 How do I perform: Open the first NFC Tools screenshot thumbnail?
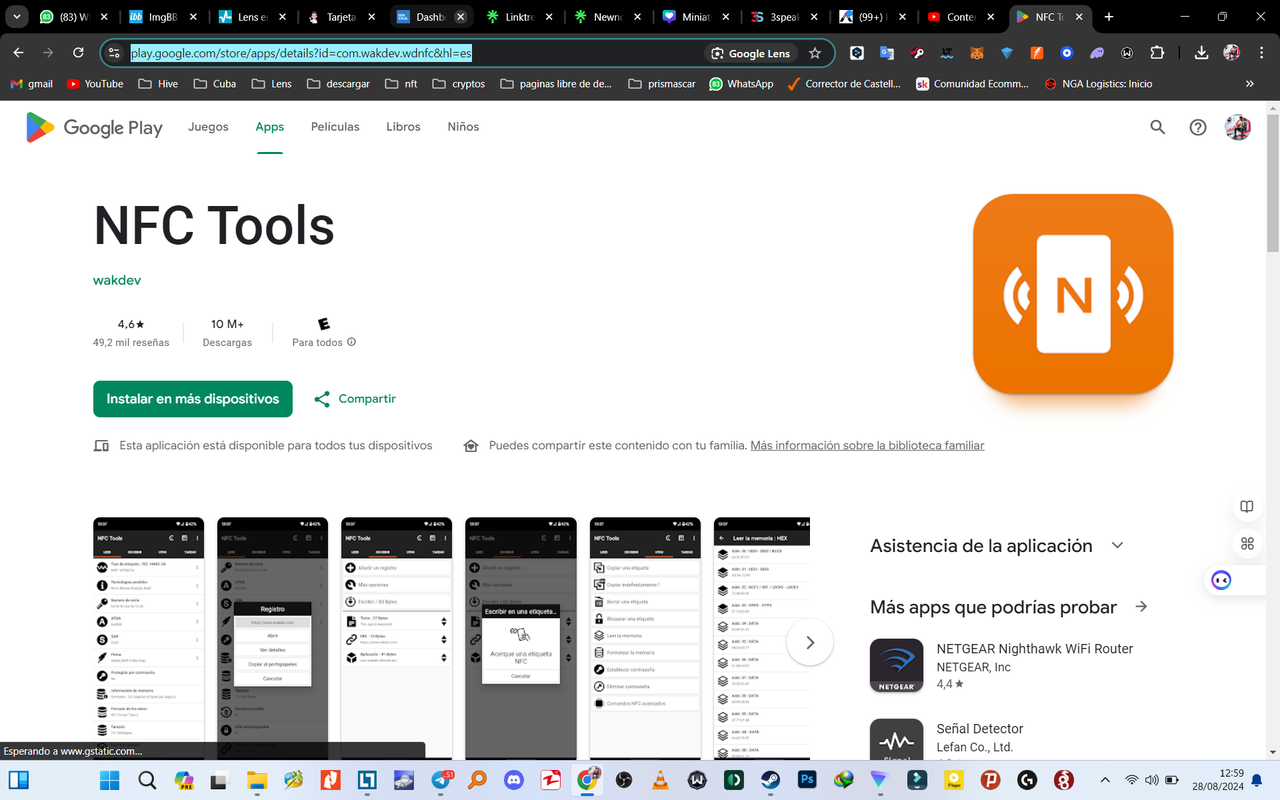pyautogui.click(x=148, y=638)
